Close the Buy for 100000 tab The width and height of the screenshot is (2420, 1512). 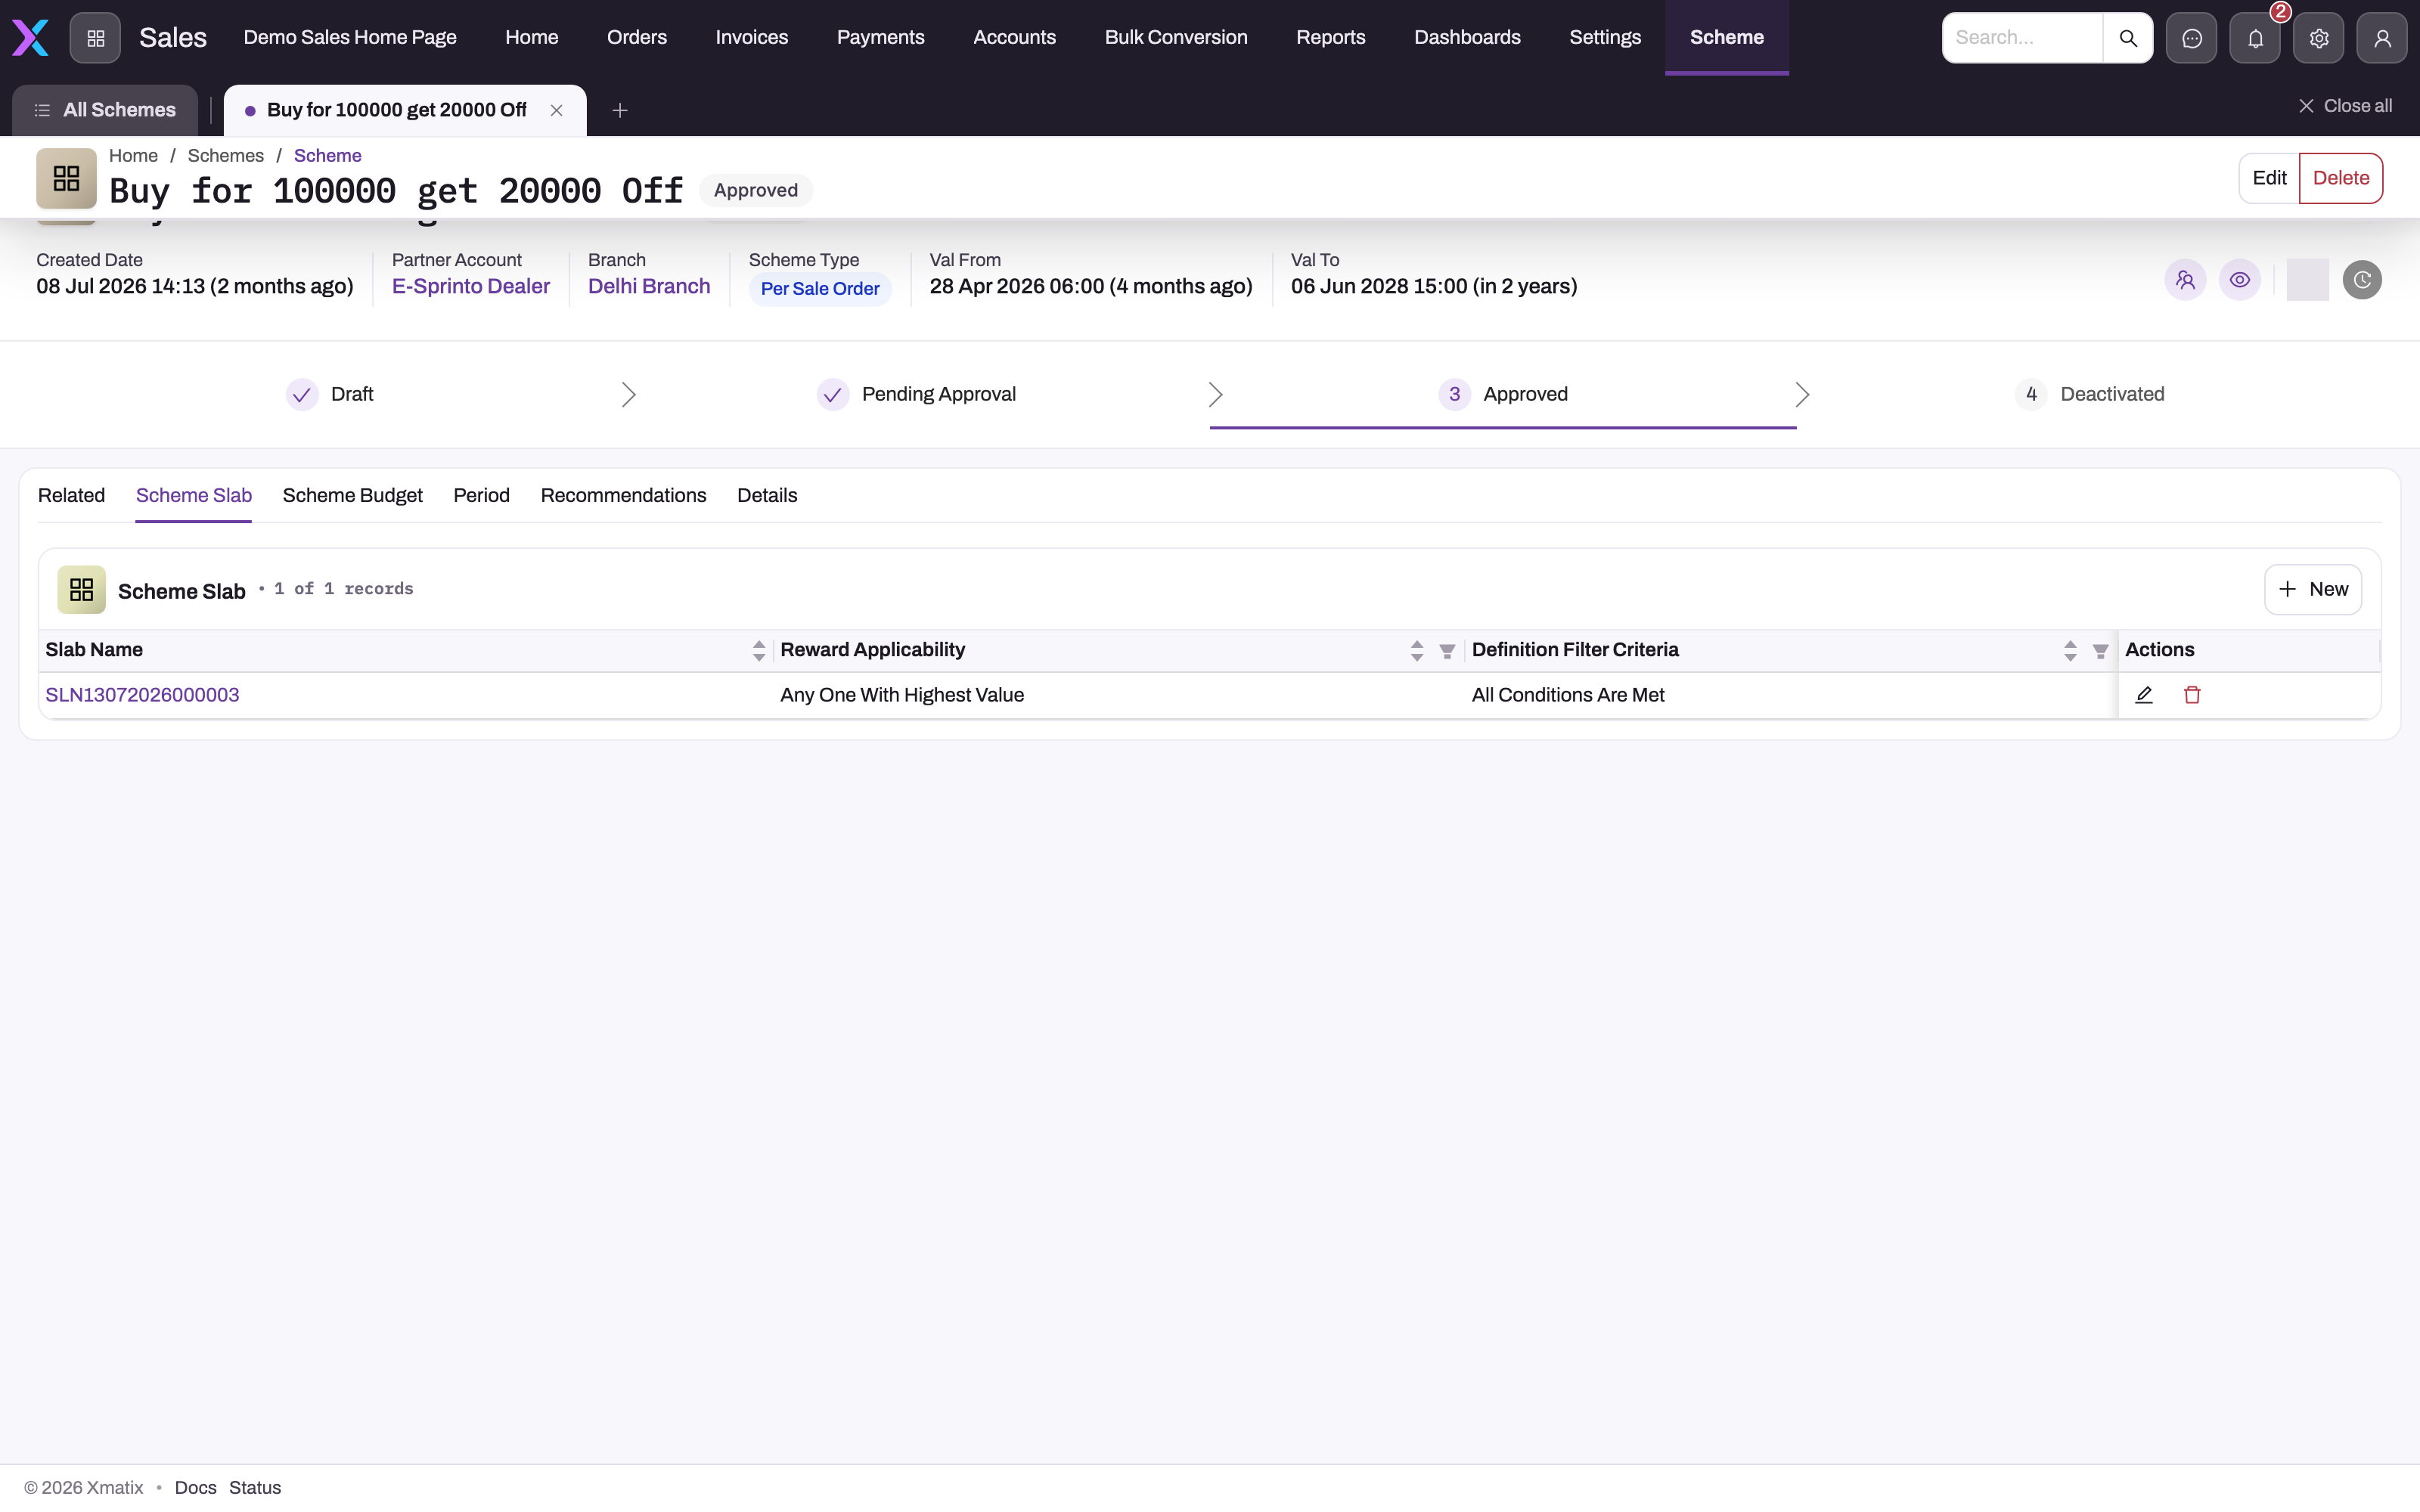click(x=557, y=110)
